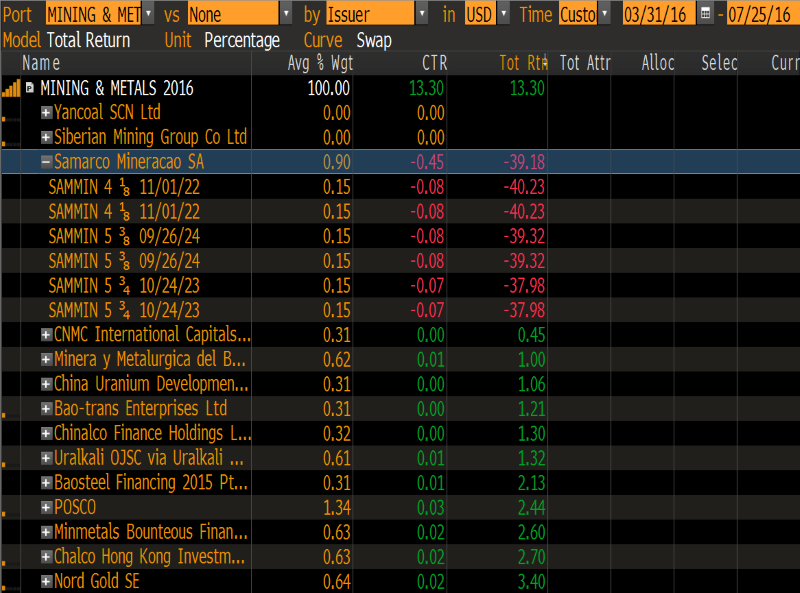This screenshot has height=593, width=800.
Task: Click CNMC total return 0.45
Action: [x=532, y=335]
